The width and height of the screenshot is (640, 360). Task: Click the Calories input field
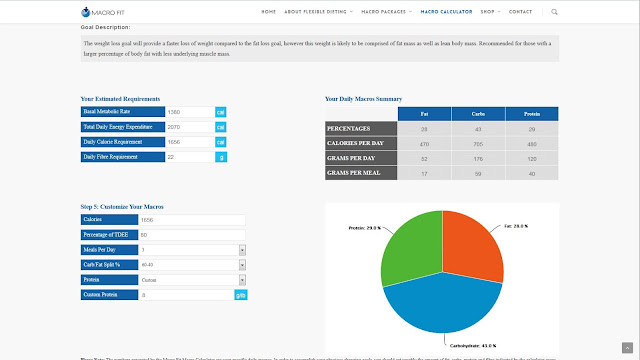(x=192, y=220)
